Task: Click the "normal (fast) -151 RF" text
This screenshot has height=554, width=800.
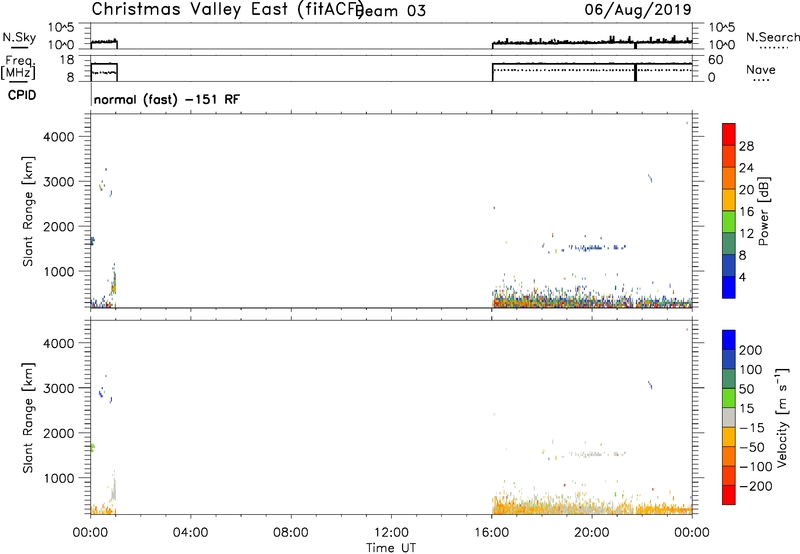Action: (166, 99)
